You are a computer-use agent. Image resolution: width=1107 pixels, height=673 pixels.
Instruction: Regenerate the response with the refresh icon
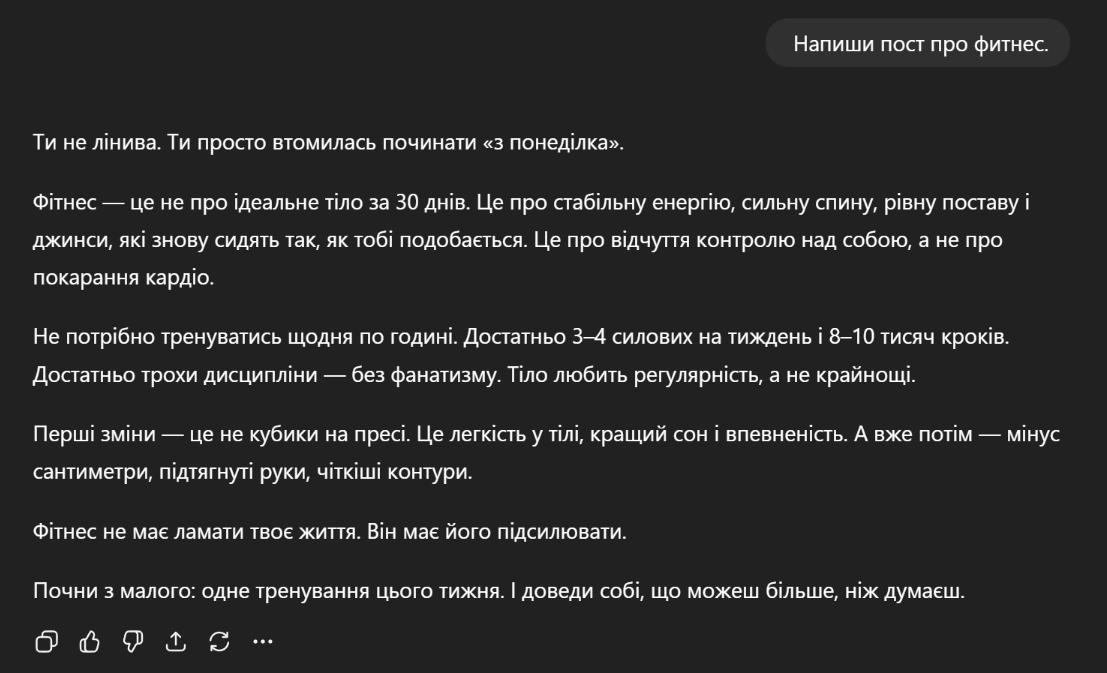(x=219, y=642)
